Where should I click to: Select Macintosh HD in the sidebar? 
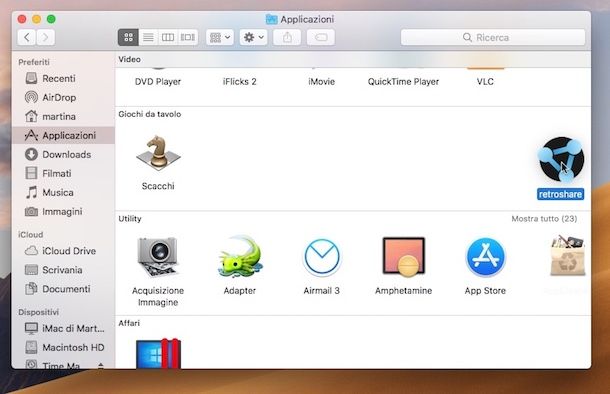tap(63, 347)
